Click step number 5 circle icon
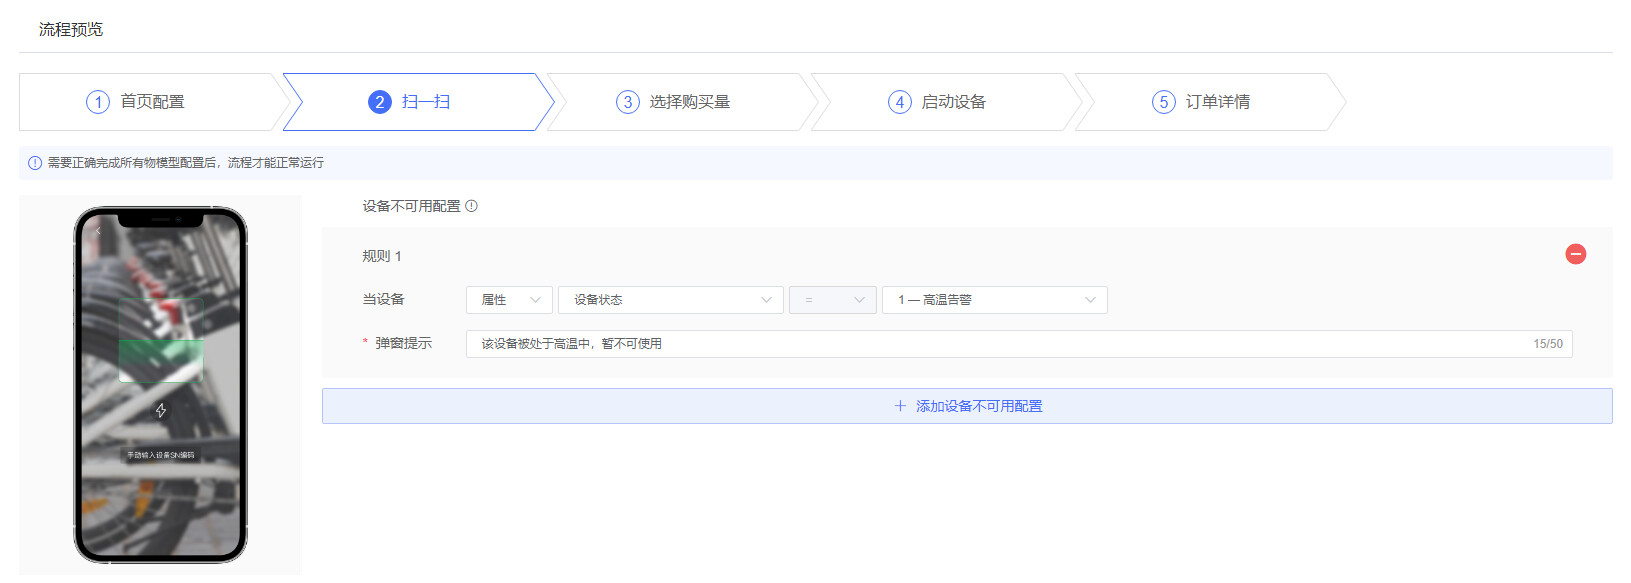 click(1164, 102)
